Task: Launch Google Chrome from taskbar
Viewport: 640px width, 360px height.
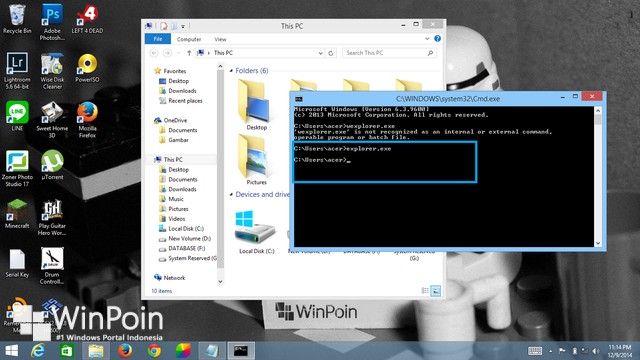Action: click(154, 351)
